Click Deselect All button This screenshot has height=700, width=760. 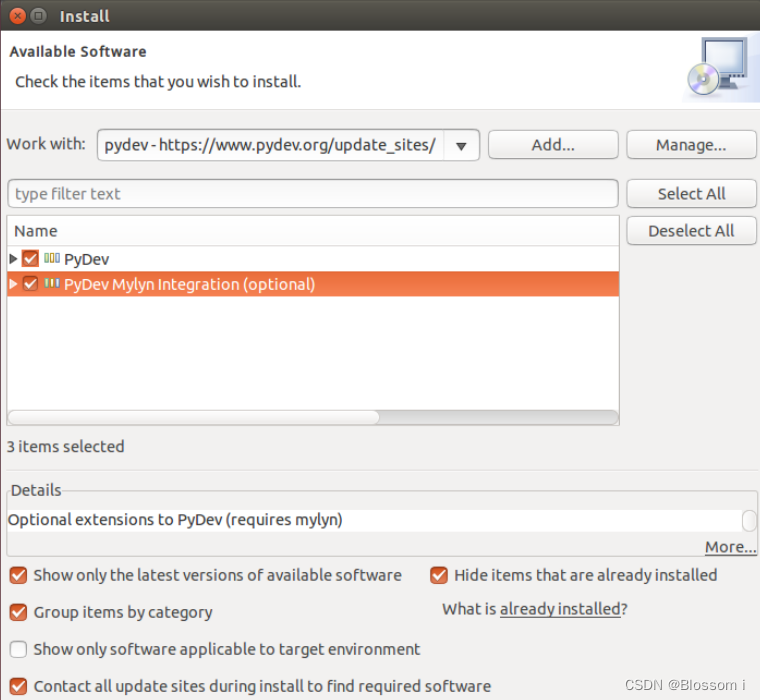[x=691, y=231]
